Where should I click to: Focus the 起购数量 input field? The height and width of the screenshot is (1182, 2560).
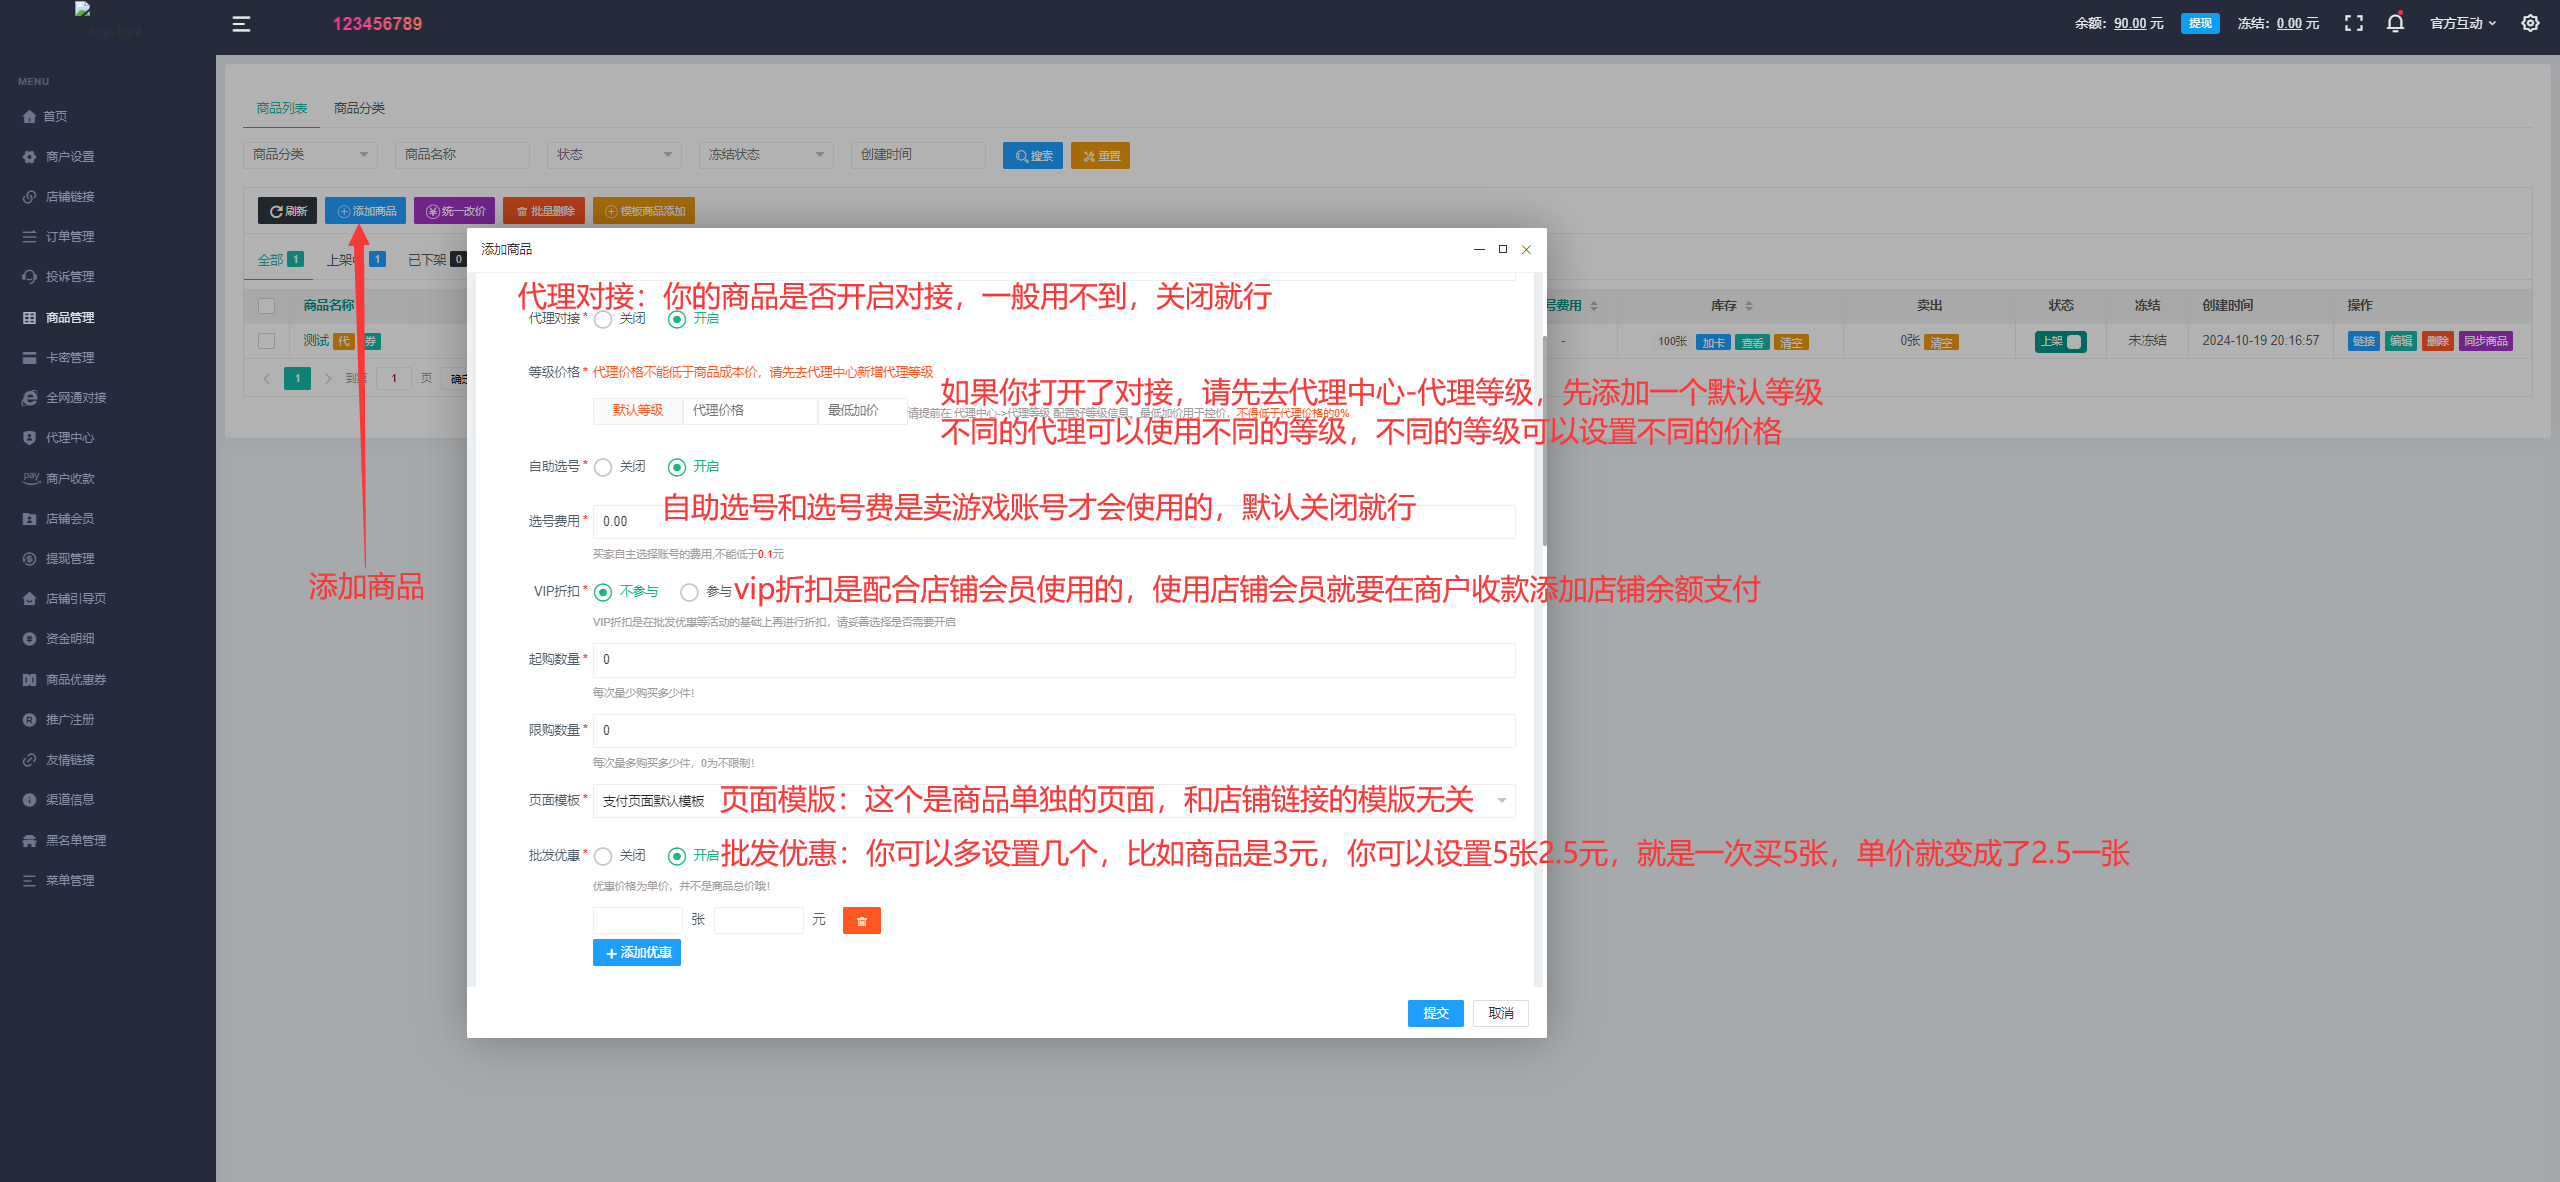[1054, 660]
